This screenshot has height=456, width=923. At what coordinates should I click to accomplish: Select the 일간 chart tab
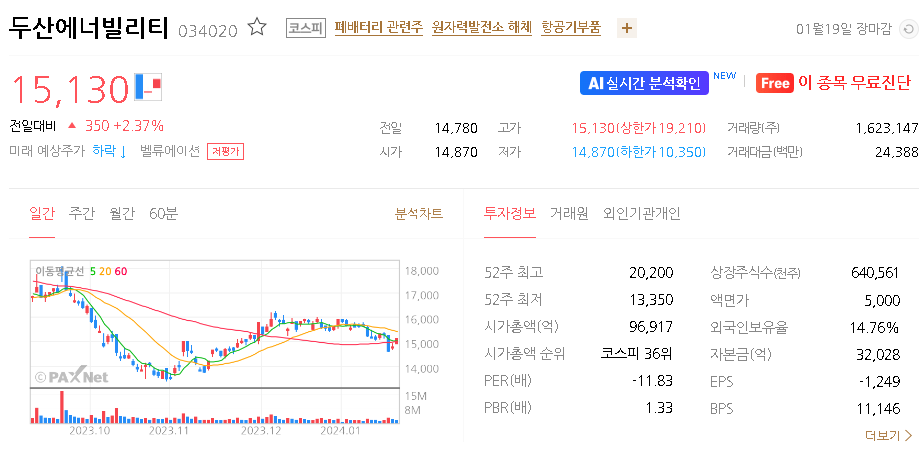[42, 214]
